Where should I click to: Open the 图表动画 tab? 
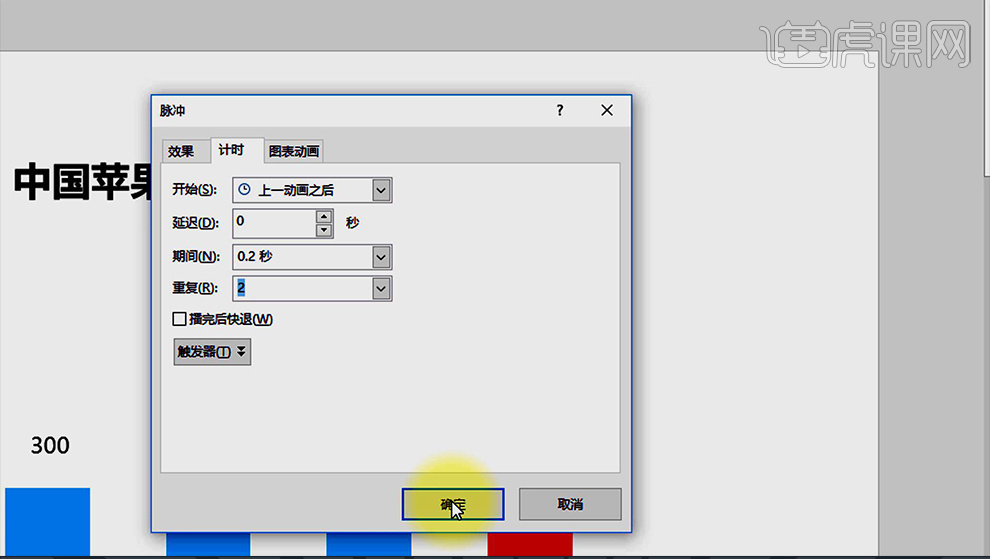pyautogui.click(x=294, y=151)
